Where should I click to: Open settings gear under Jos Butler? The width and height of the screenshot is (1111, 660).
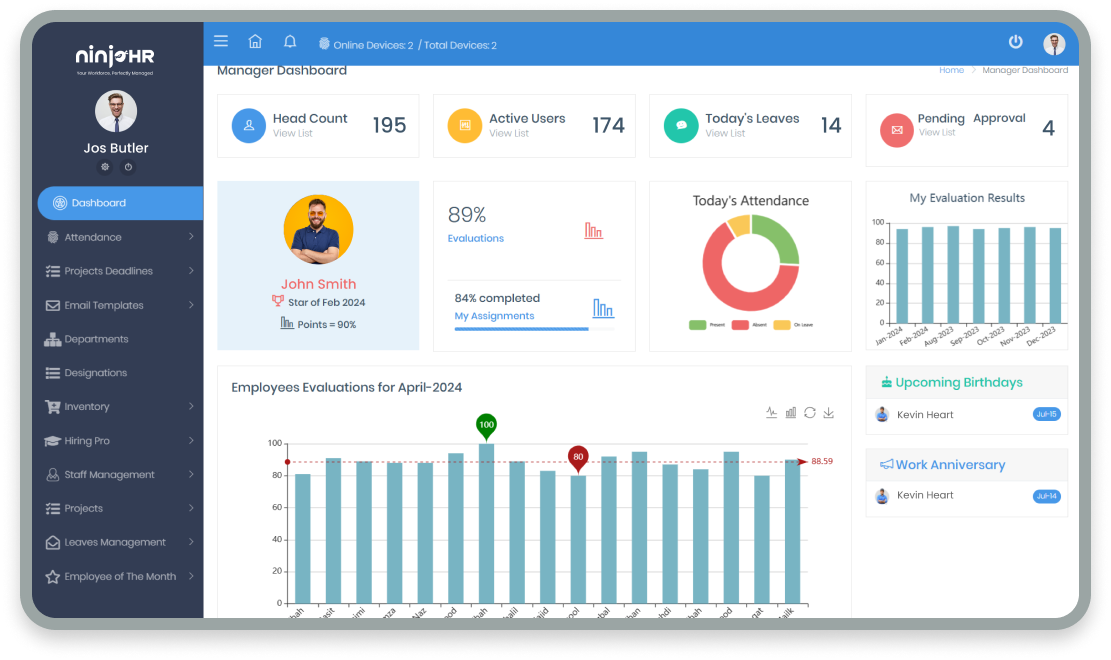(x=105, y=167)
